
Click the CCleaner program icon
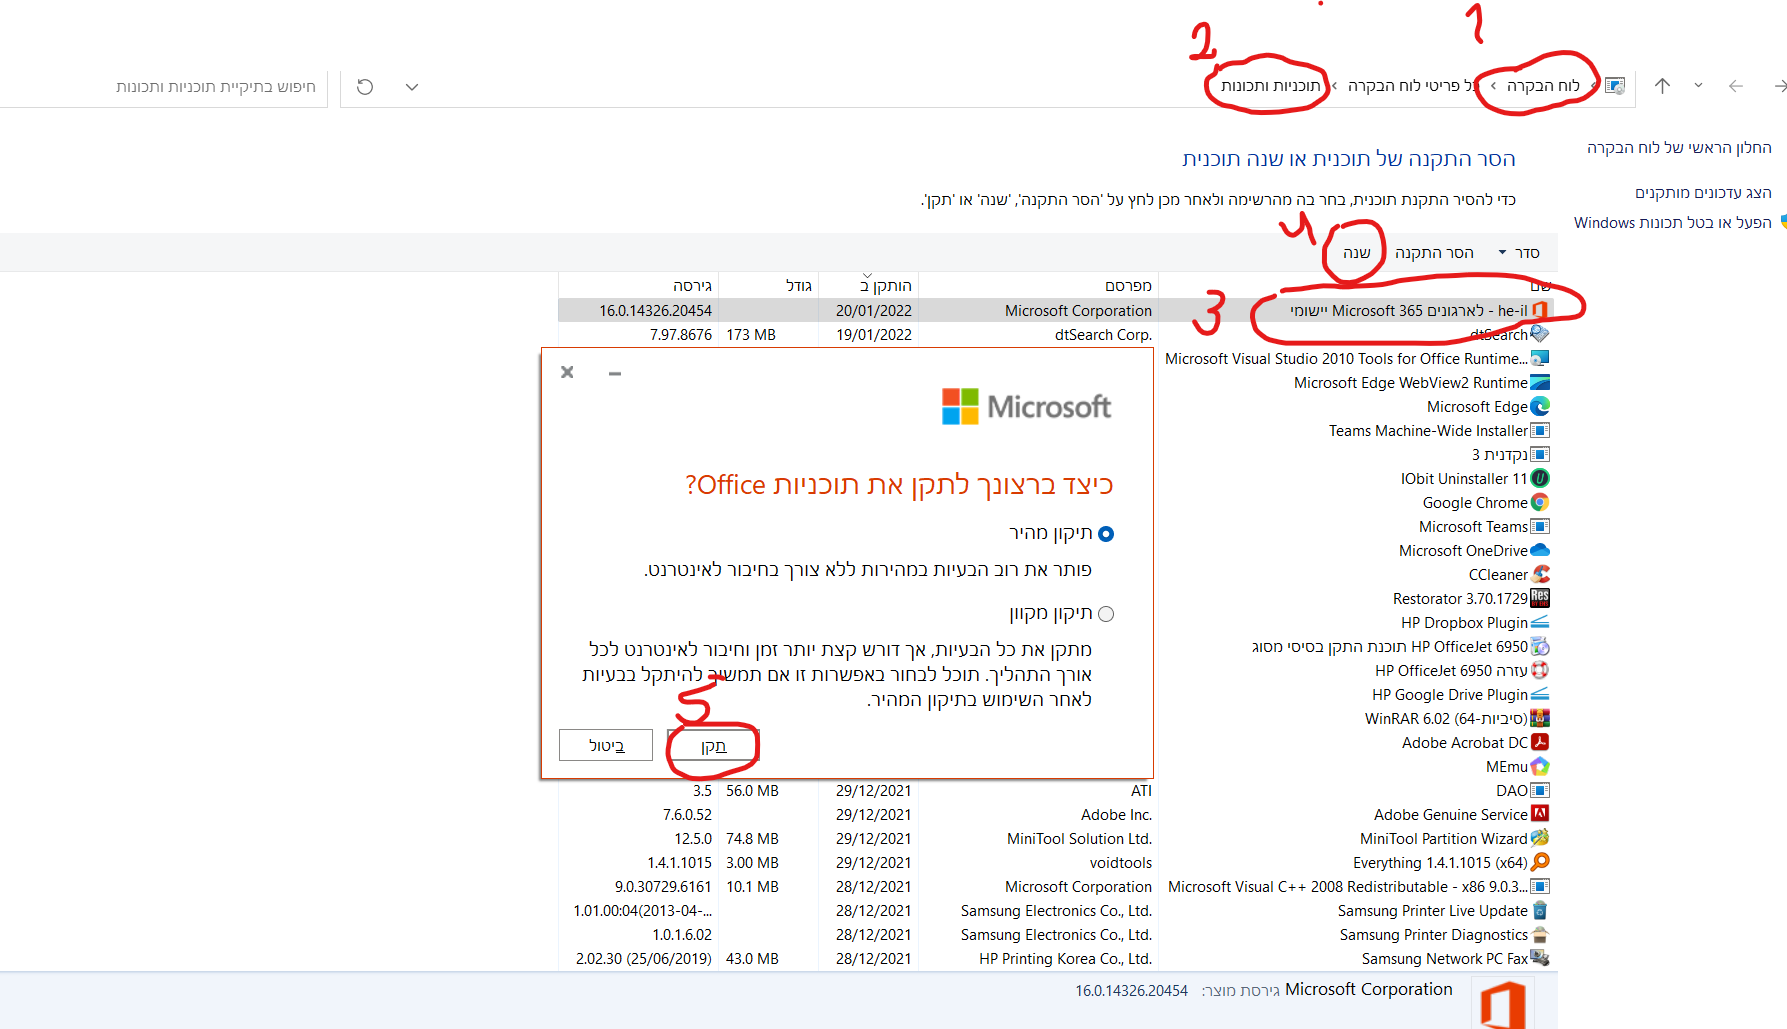1540,574
